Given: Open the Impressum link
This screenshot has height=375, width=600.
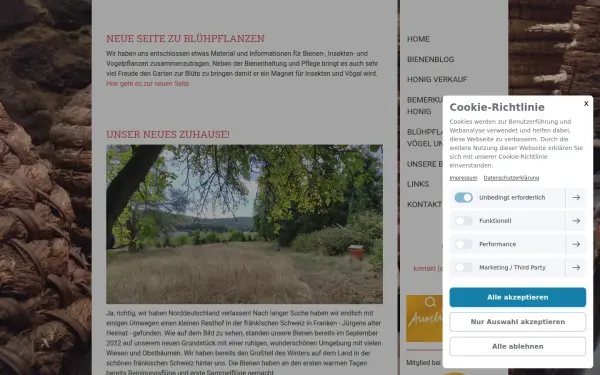Looking at the screenshot, I should (x=463, y=178).
